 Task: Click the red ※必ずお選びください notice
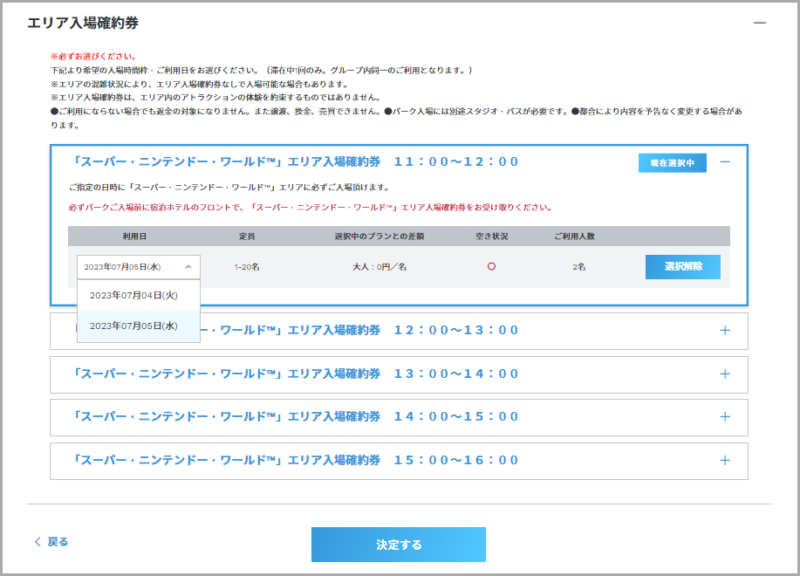click(93, 56)
